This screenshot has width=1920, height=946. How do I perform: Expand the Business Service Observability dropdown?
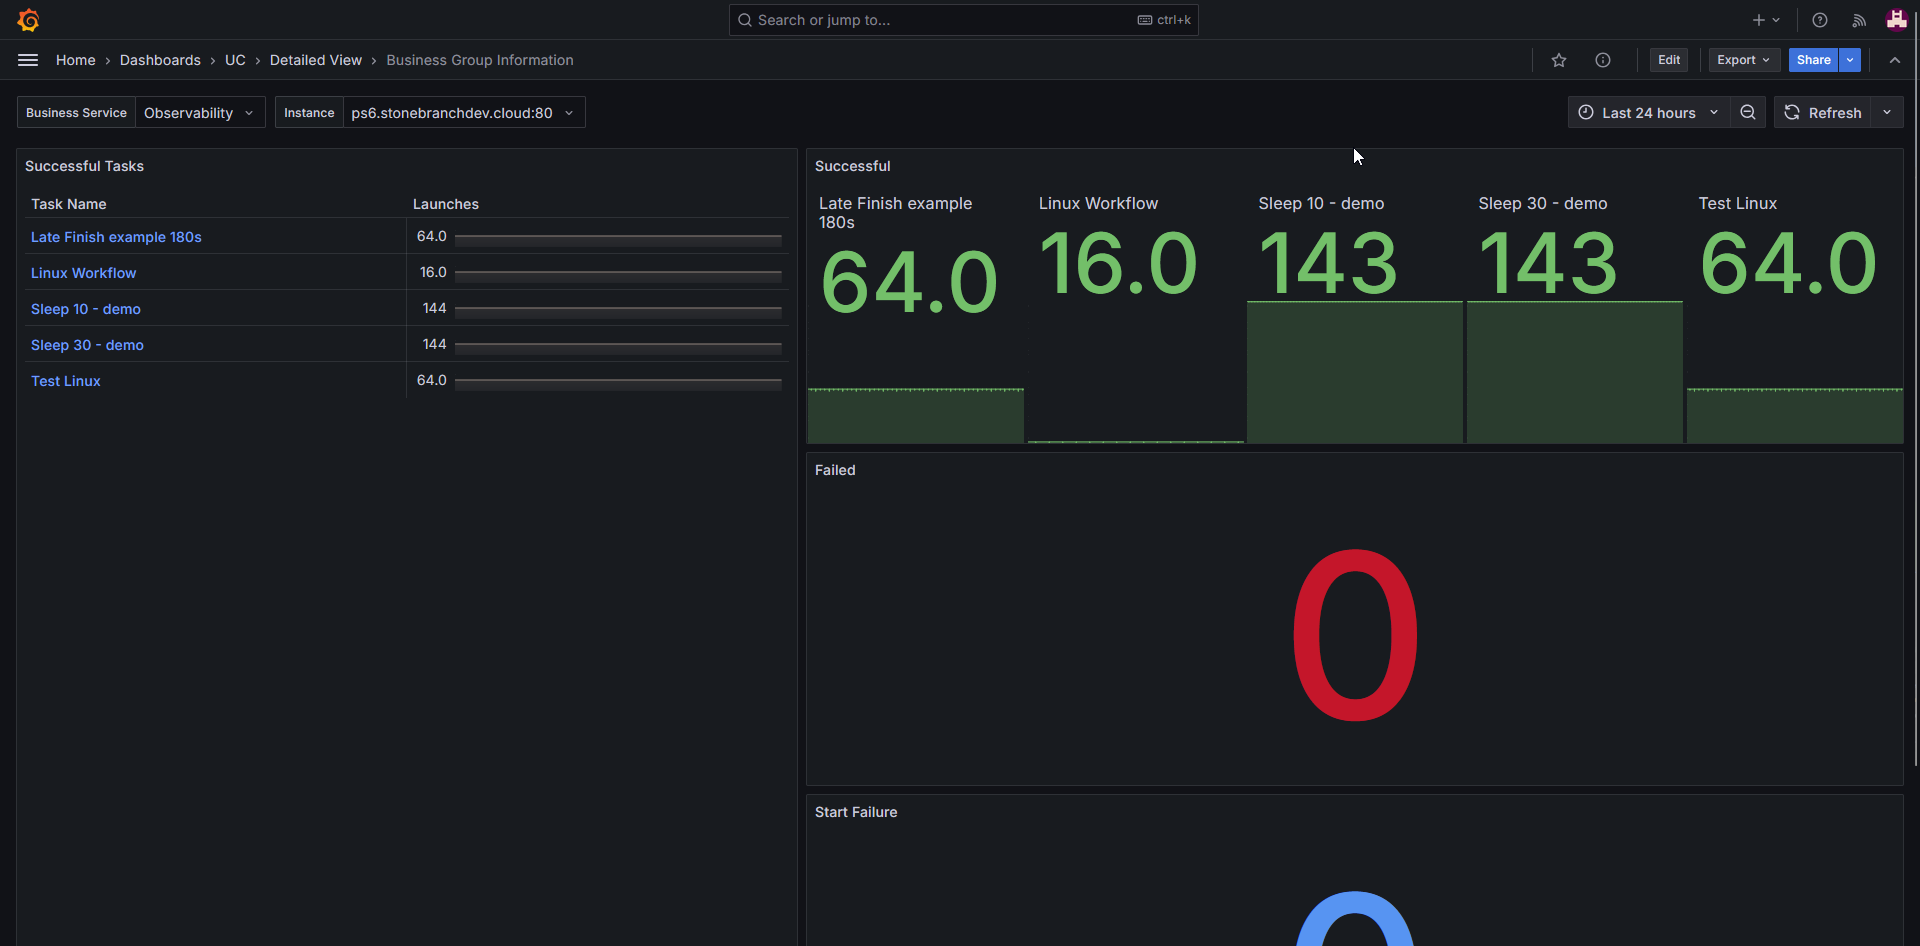click(199, 113)
